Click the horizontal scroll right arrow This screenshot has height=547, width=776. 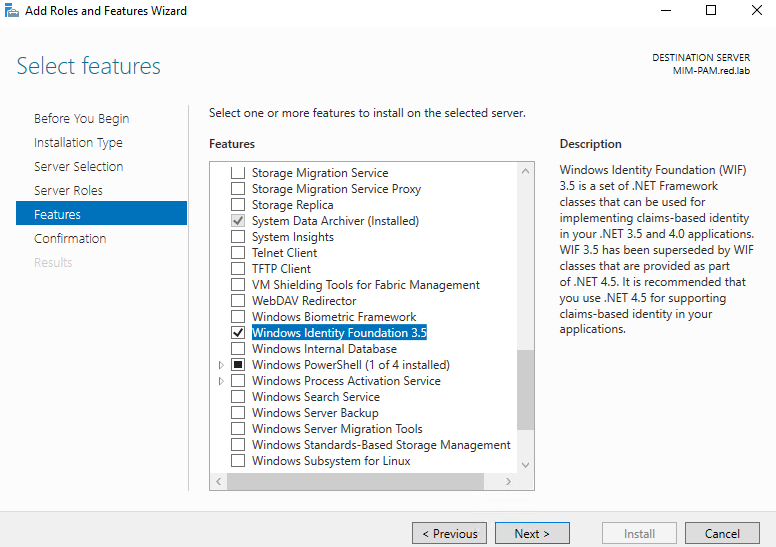pos(508,482)
